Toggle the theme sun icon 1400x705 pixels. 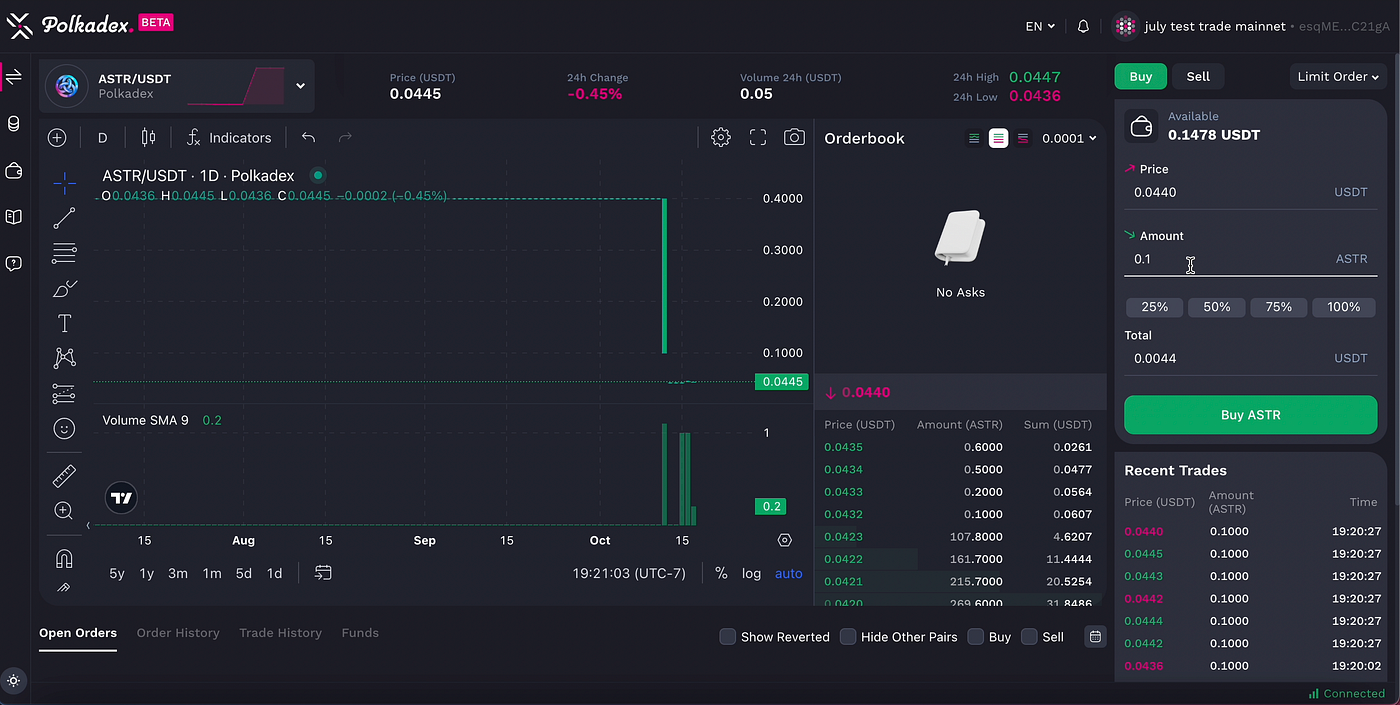point(13,680)
